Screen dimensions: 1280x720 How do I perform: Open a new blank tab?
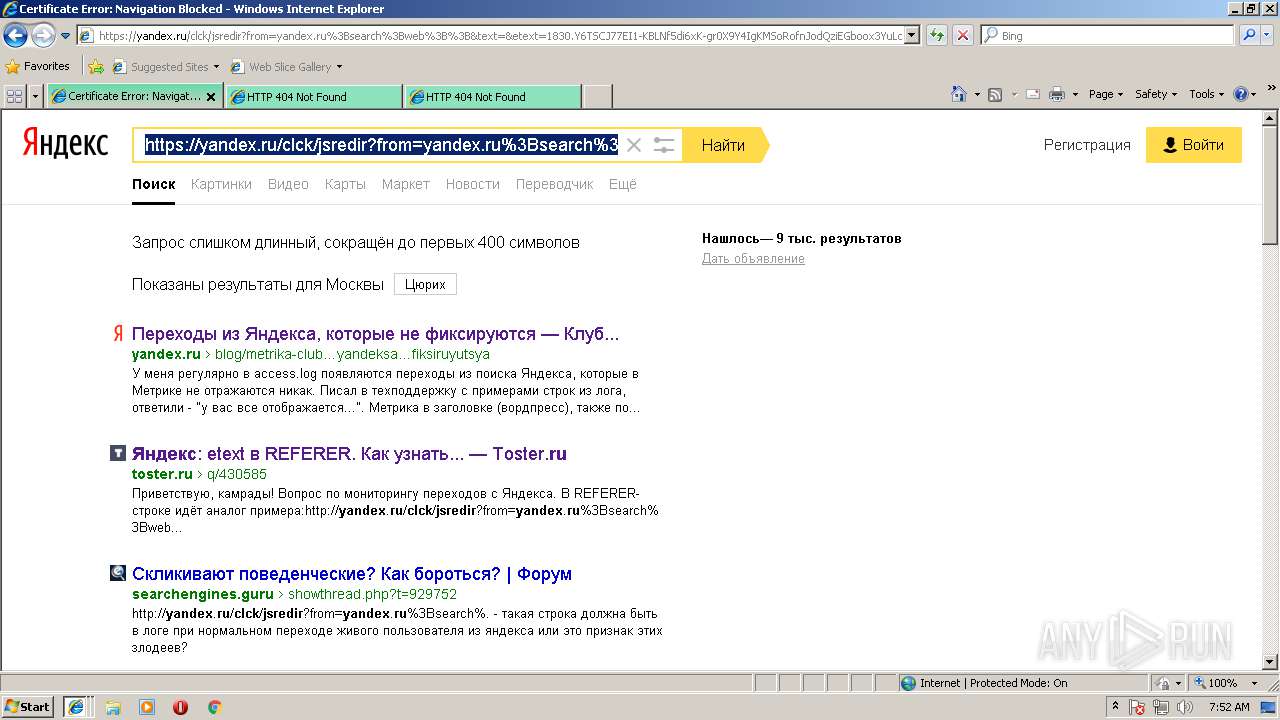[597, 97]
